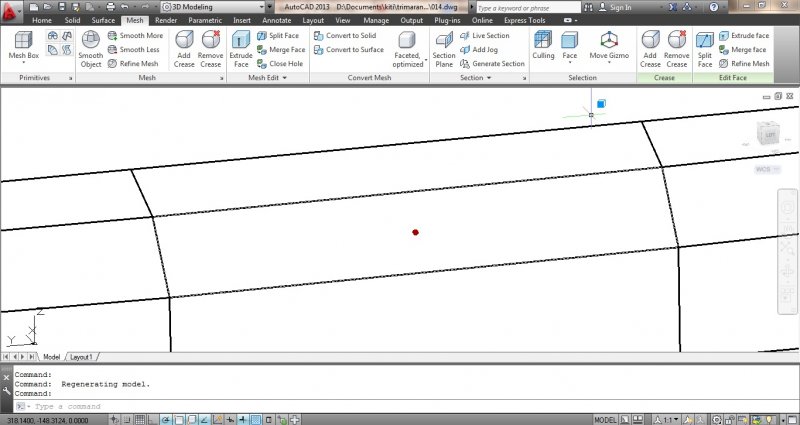
Task: Click the Live Section tool
Action: pyautogui.click(x=485, y=36)
